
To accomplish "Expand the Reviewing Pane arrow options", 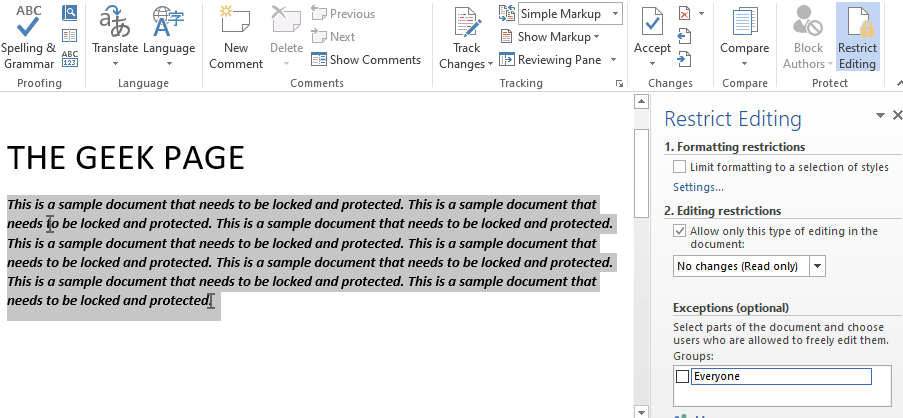I will (x=613, y=59).
